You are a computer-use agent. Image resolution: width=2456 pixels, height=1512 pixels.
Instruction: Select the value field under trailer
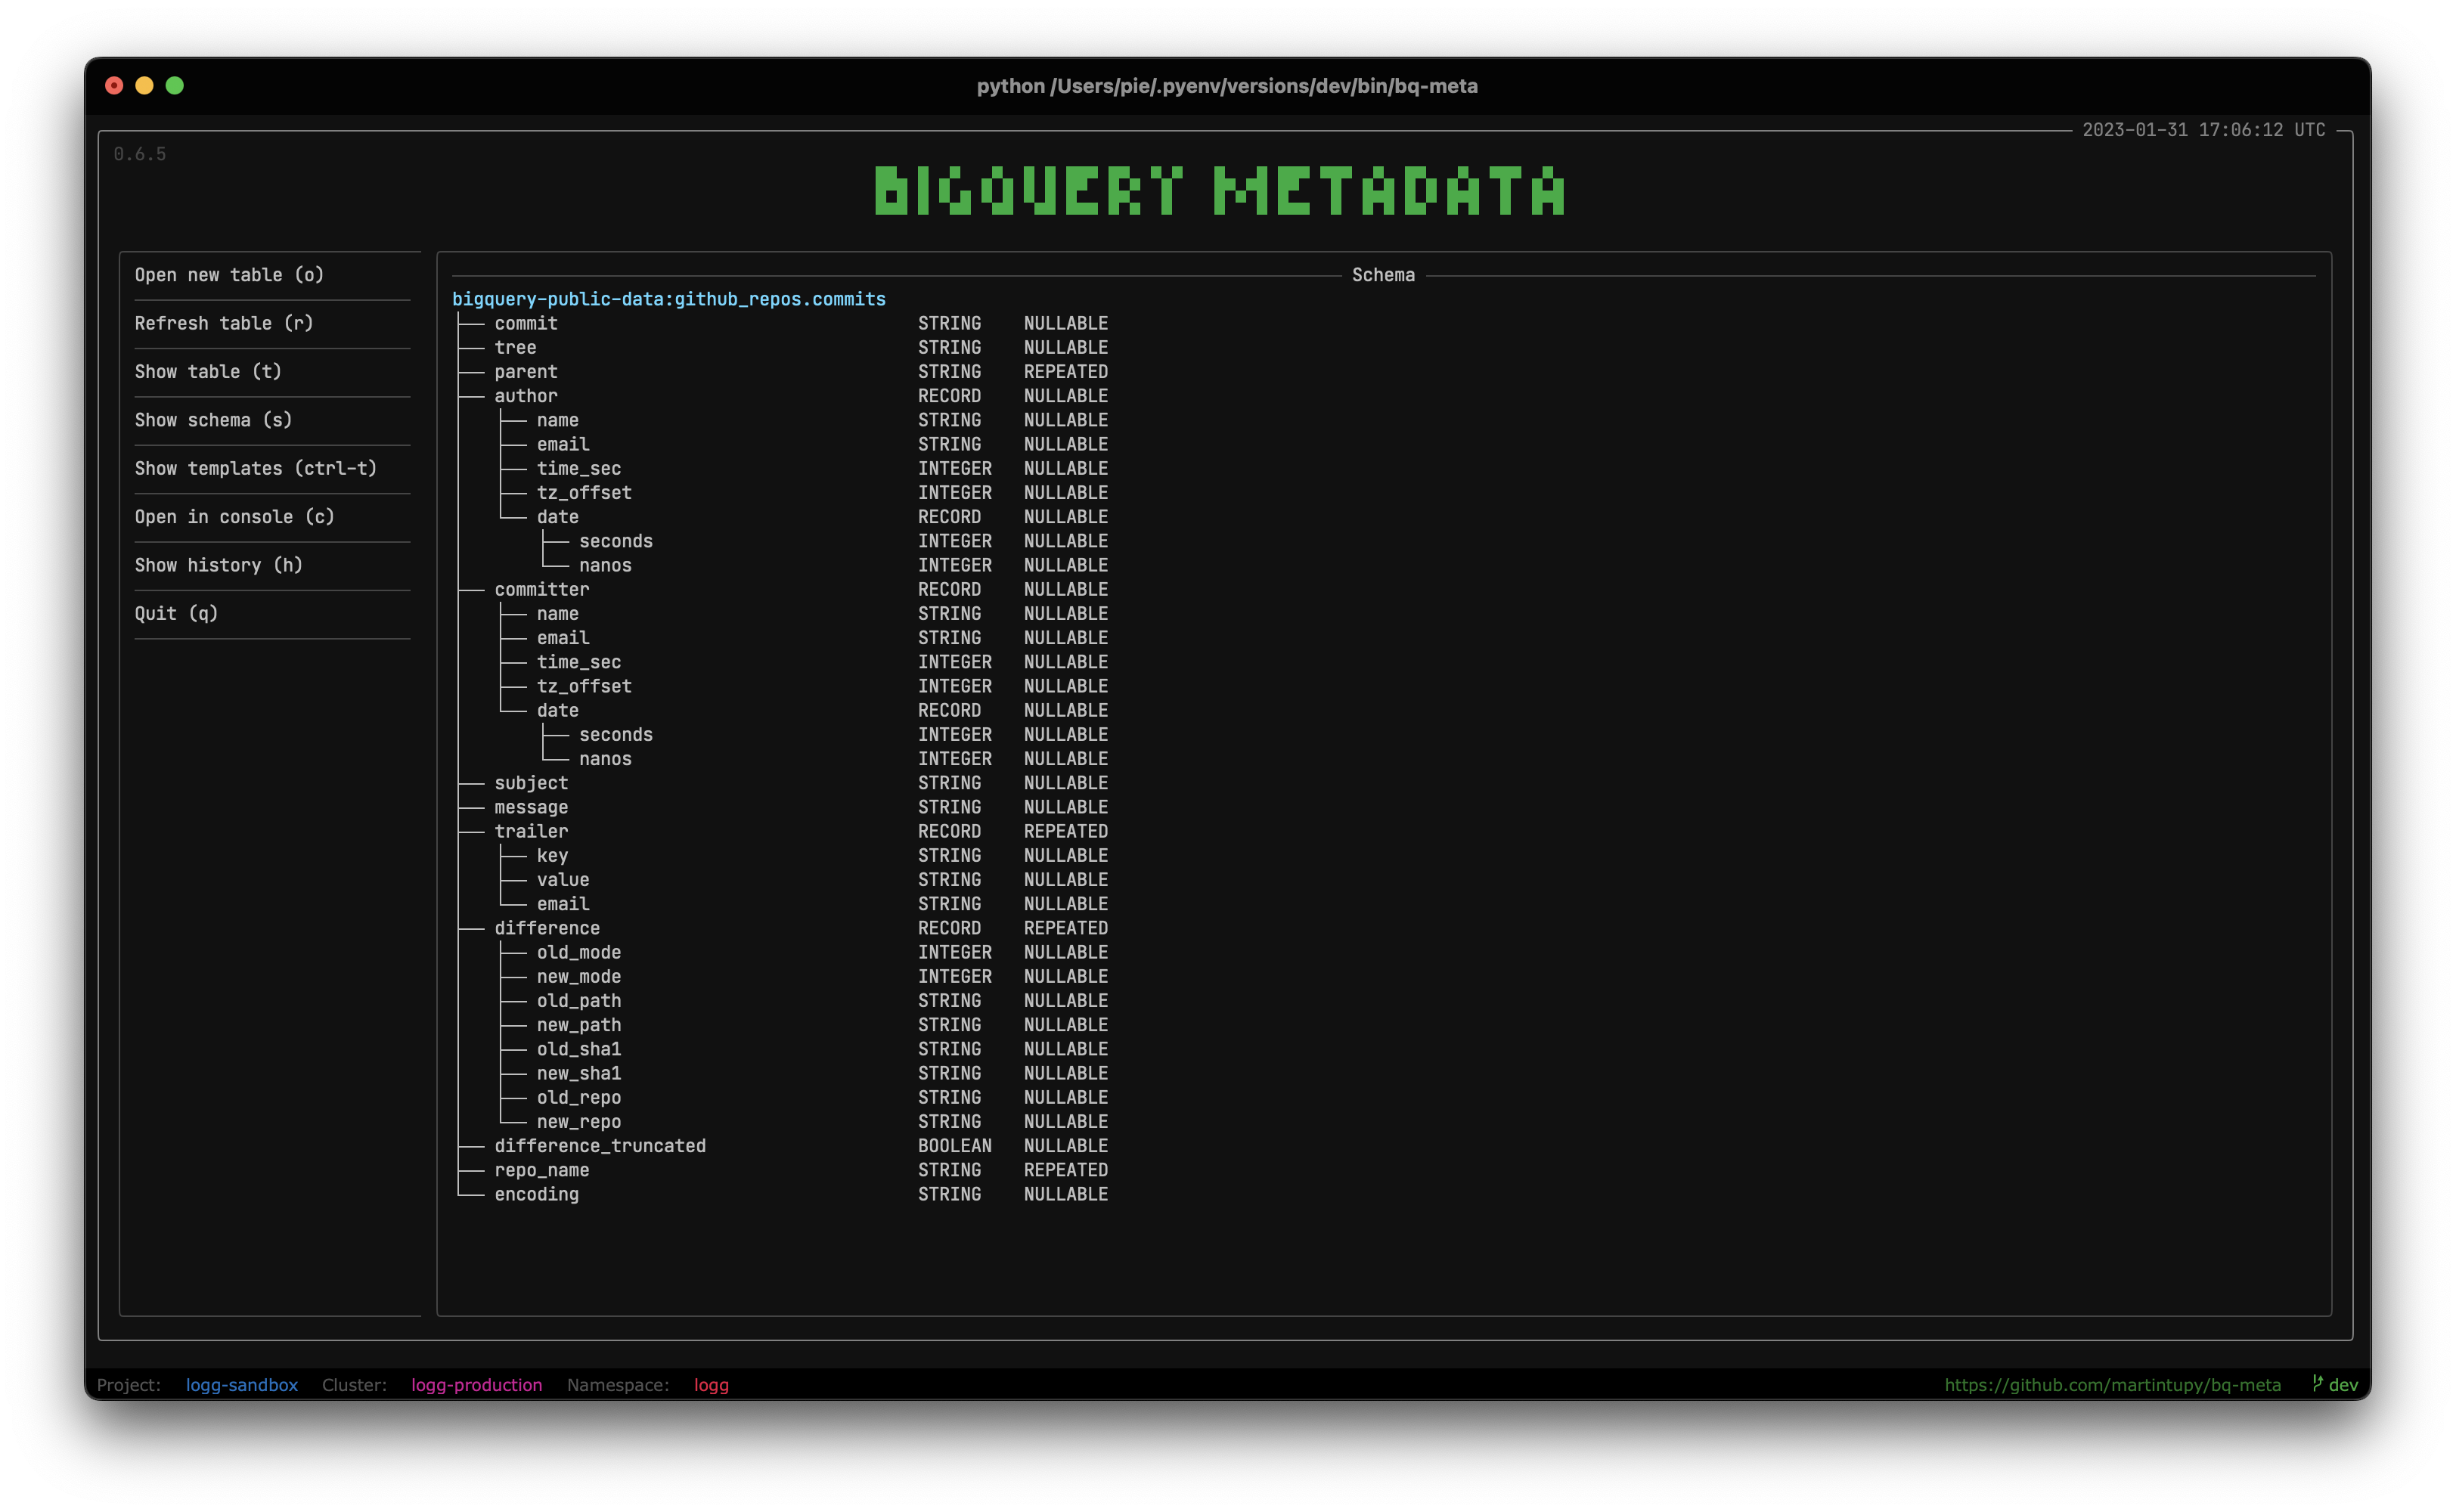click(804, 880)
